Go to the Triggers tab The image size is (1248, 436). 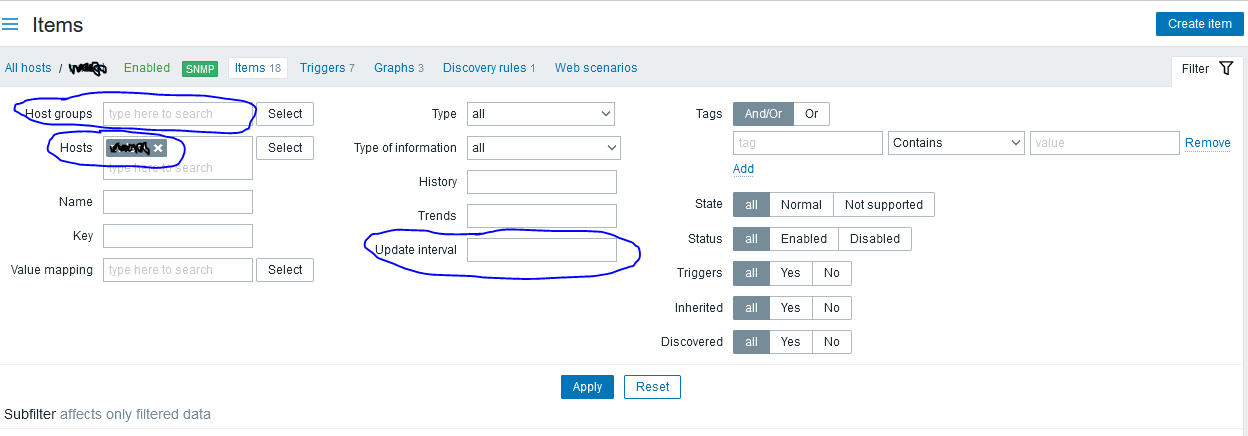(x=327, y=68)
